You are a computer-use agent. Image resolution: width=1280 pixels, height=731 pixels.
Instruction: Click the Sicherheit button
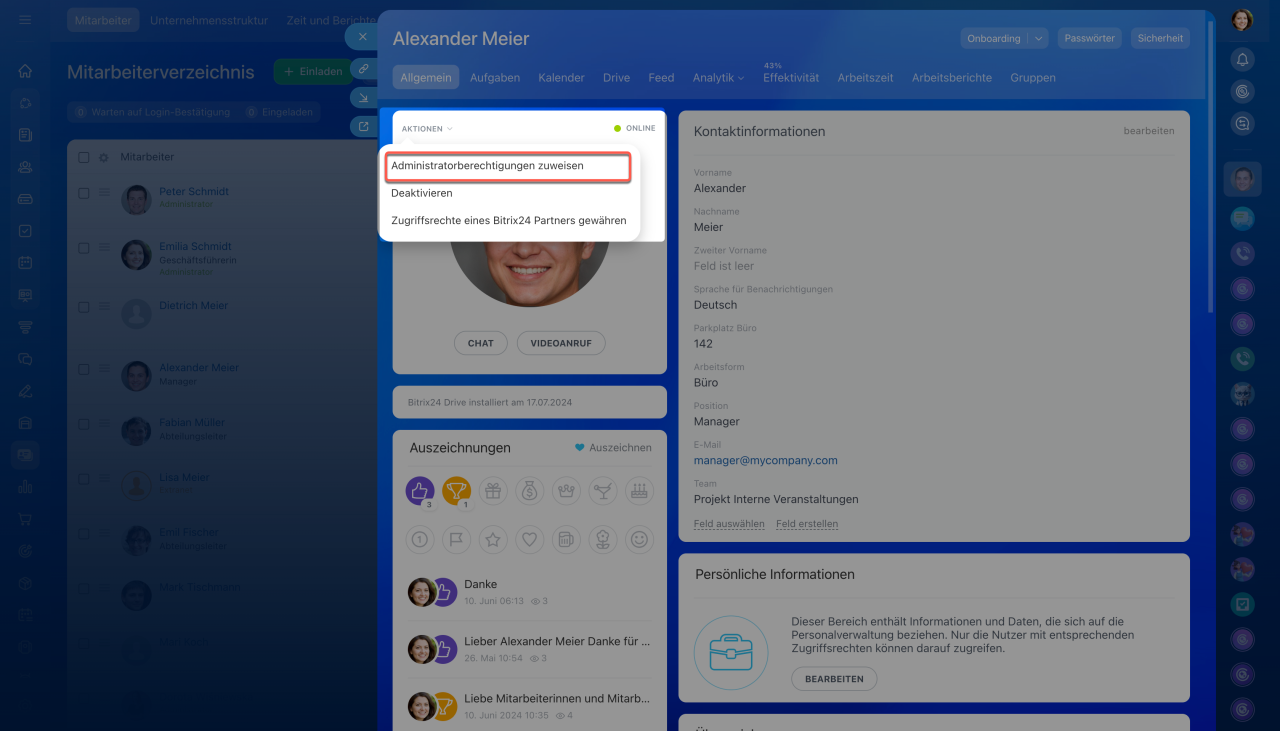(1161, 38)
